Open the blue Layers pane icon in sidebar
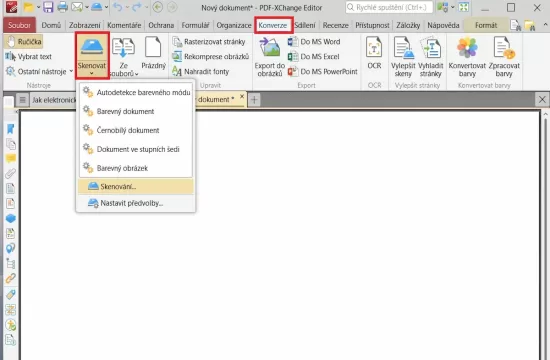The image size is (550, 360). (x=11, y=218)
